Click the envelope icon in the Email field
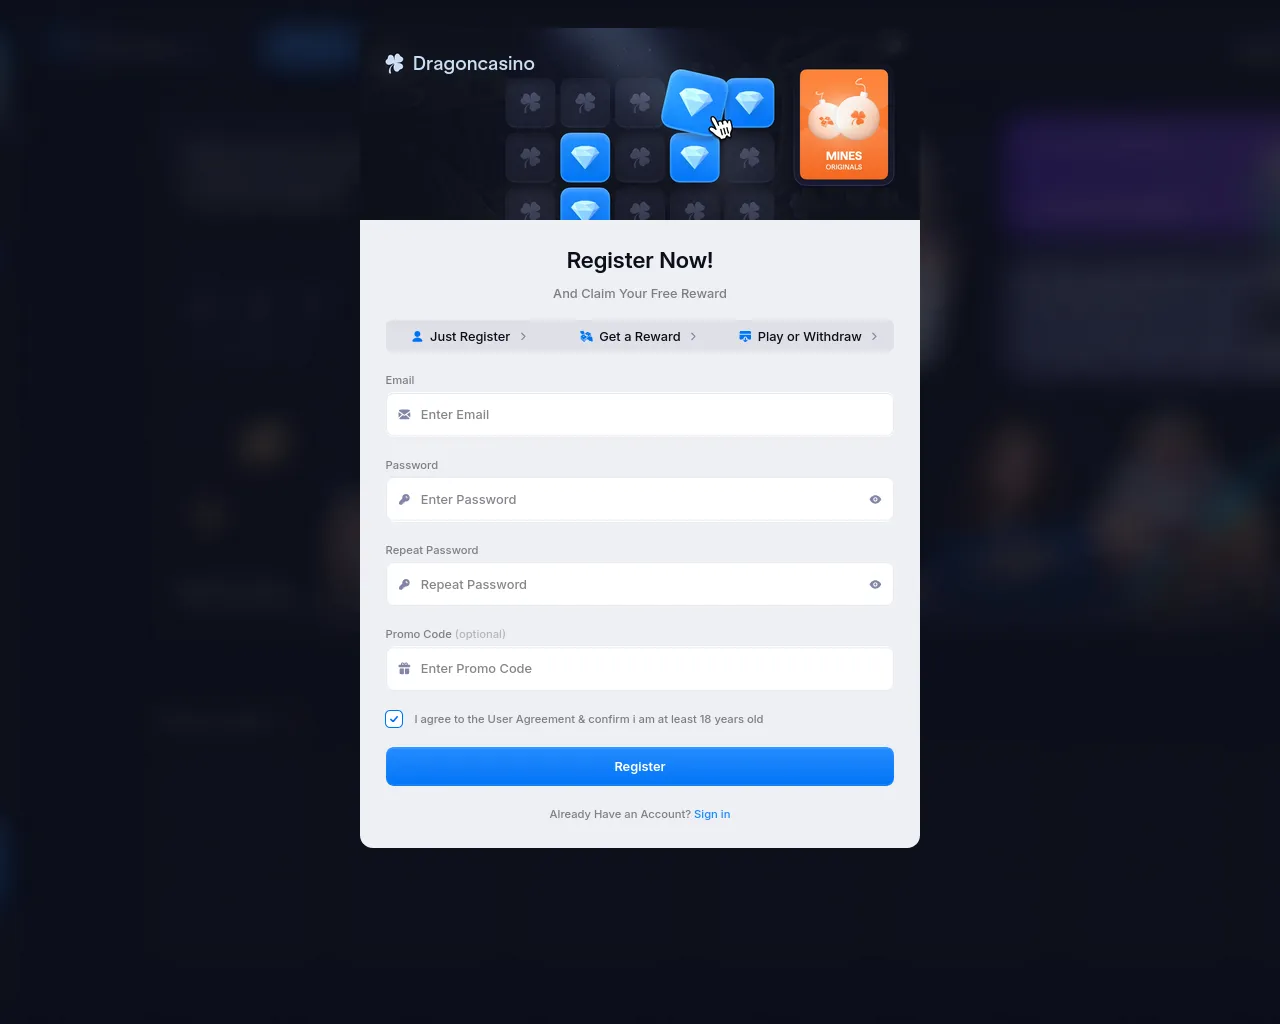1280x1024 pixels. 404,415
